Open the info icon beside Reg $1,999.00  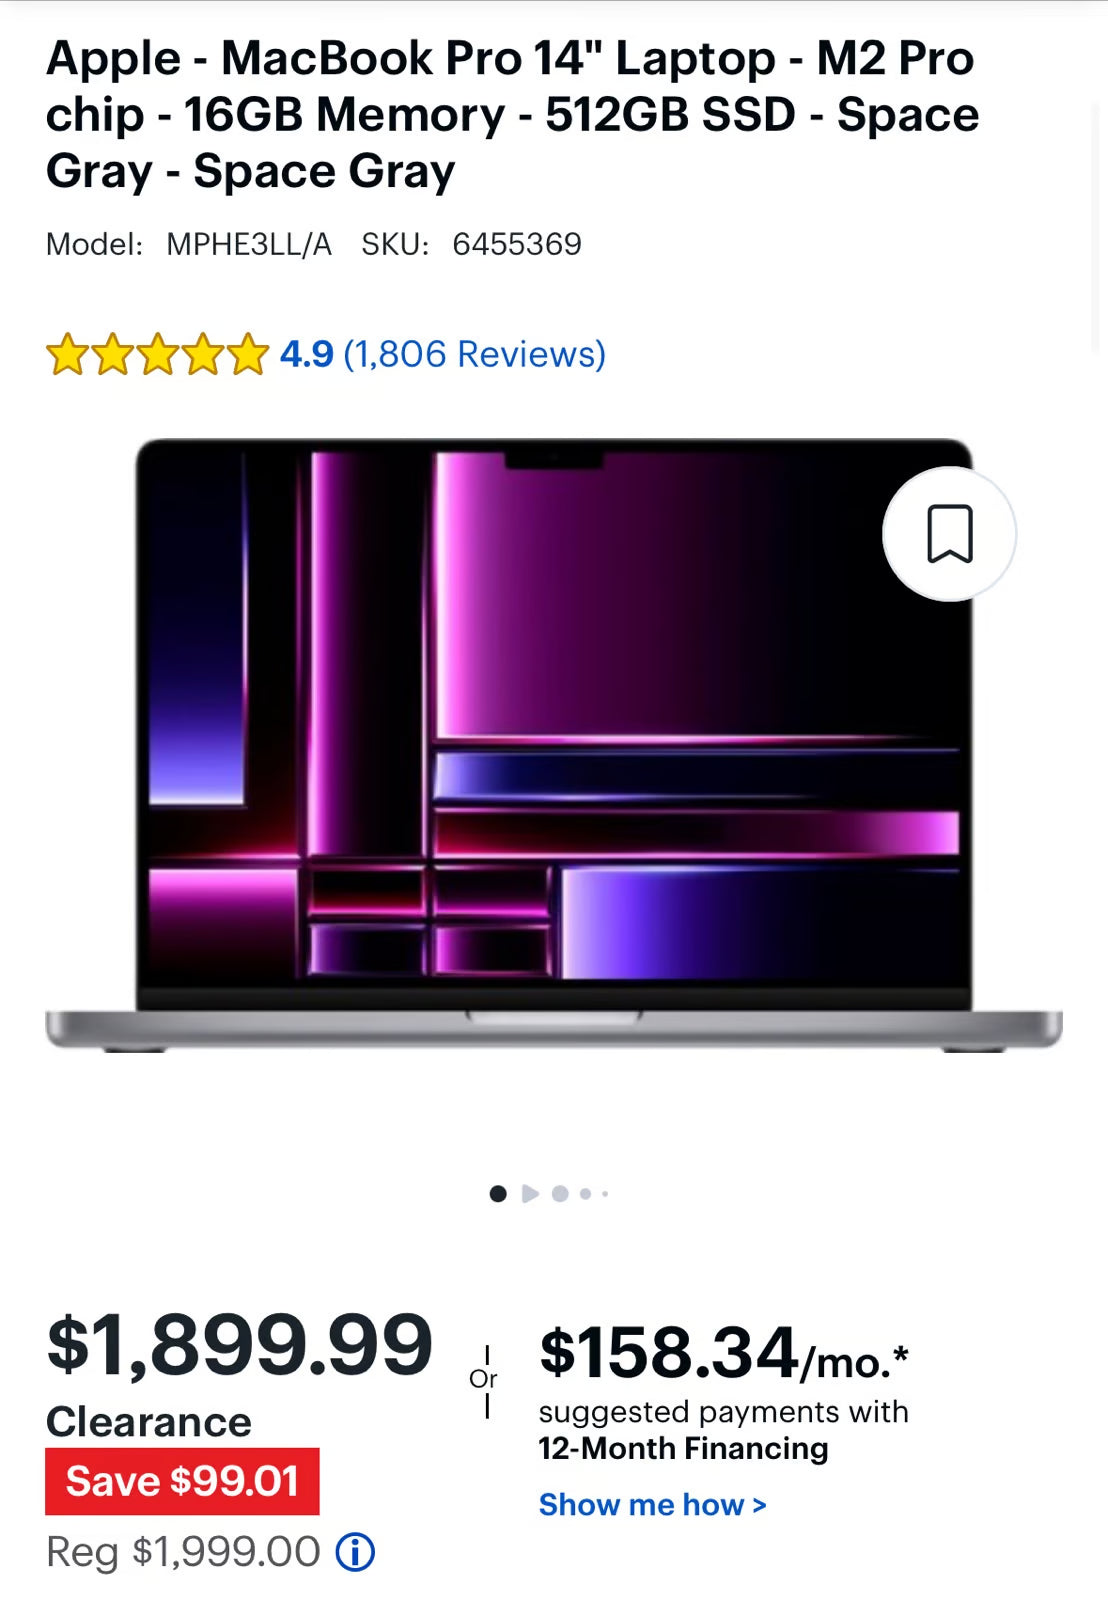point(355,1552)
